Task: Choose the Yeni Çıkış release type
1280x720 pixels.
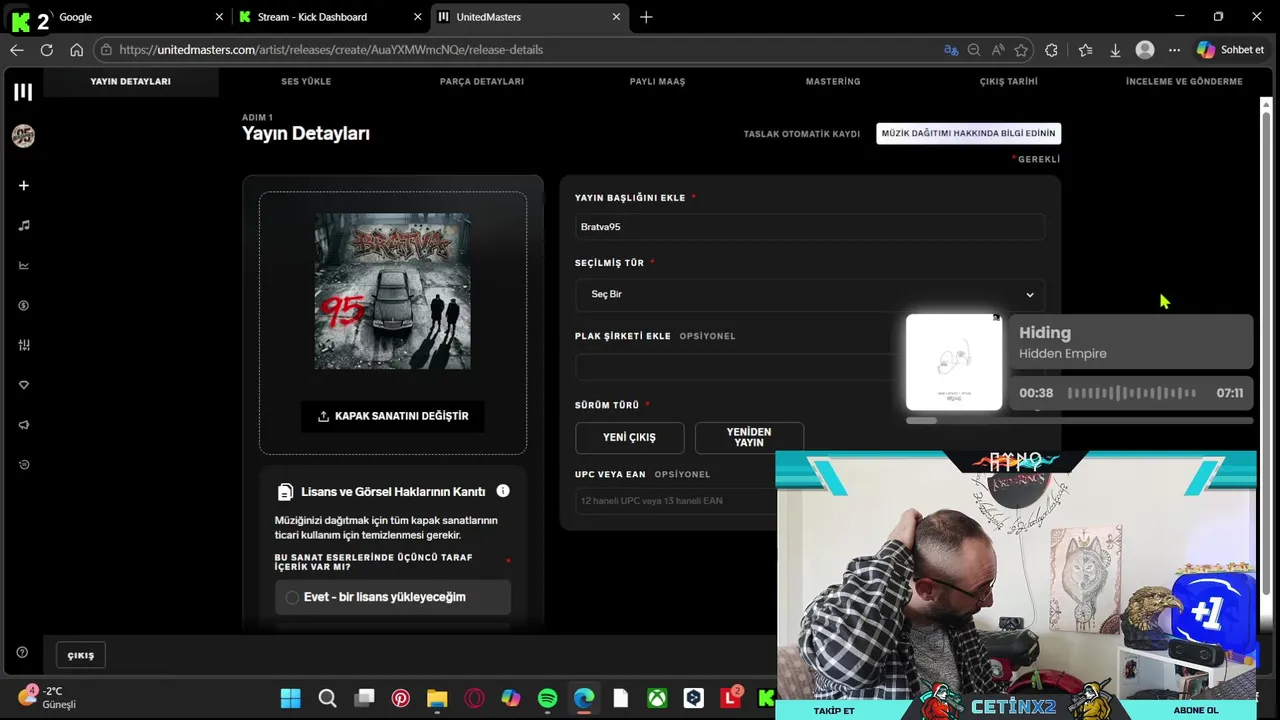Action: (x=629, y=437)
